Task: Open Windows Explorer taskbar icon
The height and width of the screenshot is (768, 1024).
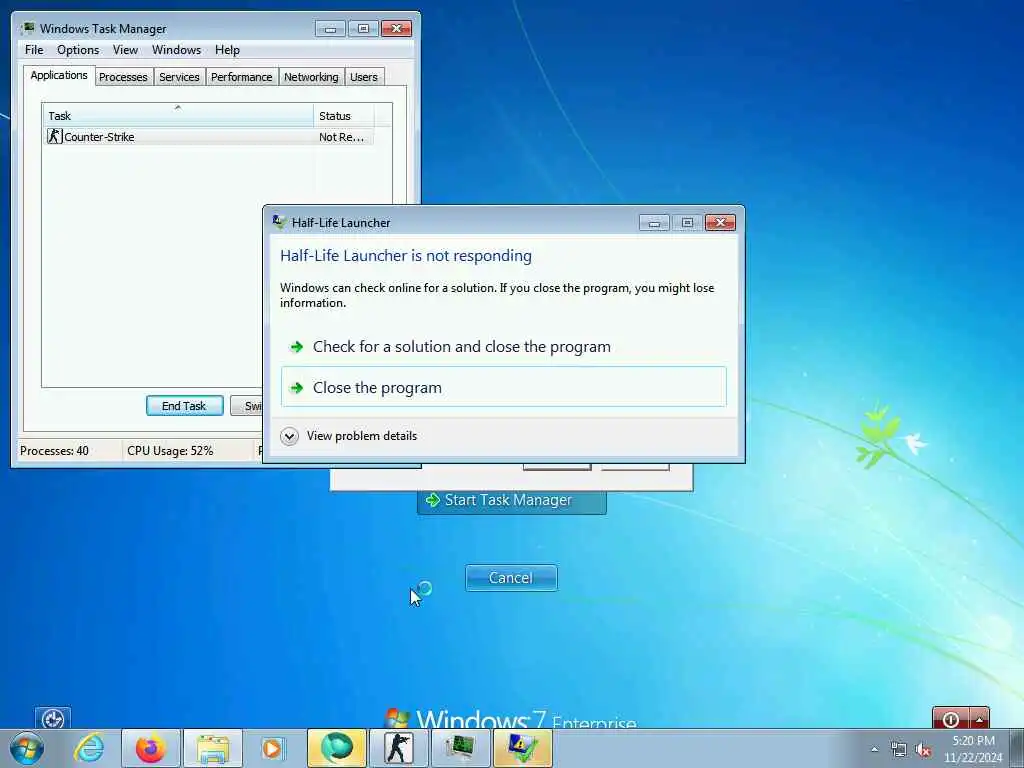Action: (x=213, y=748)
